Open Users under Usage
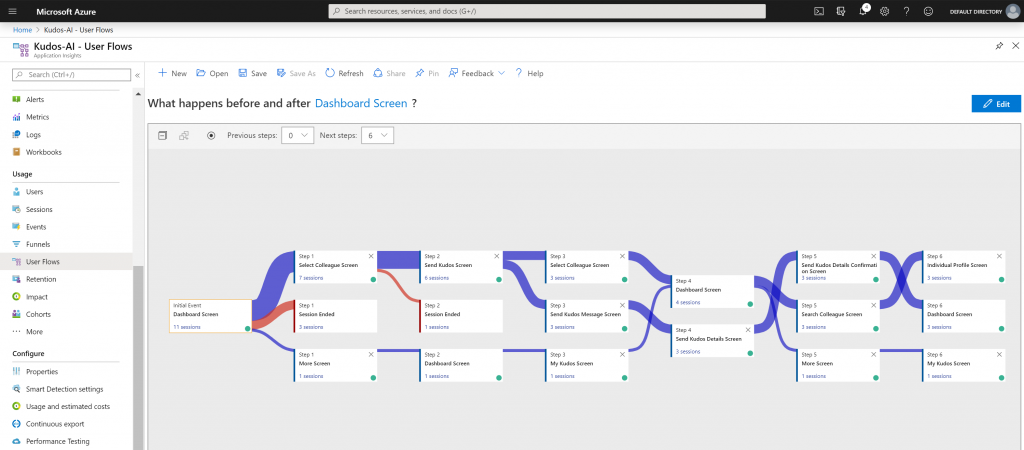The height and width of the screenshot is (450, 1024). (35, 192)
